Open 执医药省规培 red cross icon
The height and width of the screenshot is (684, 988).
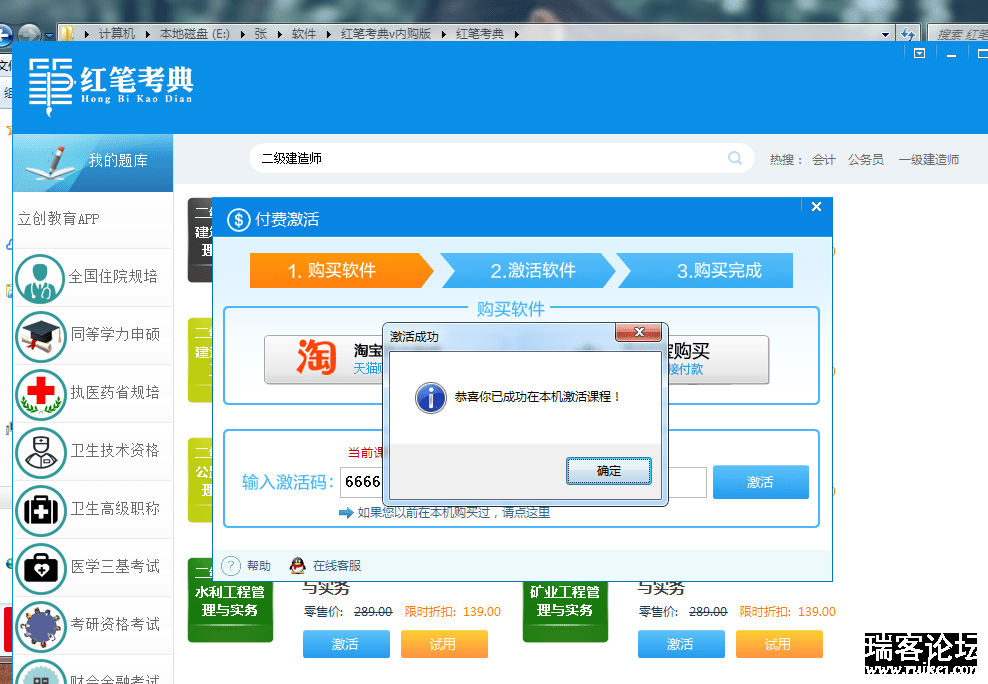tap(40, 394)
